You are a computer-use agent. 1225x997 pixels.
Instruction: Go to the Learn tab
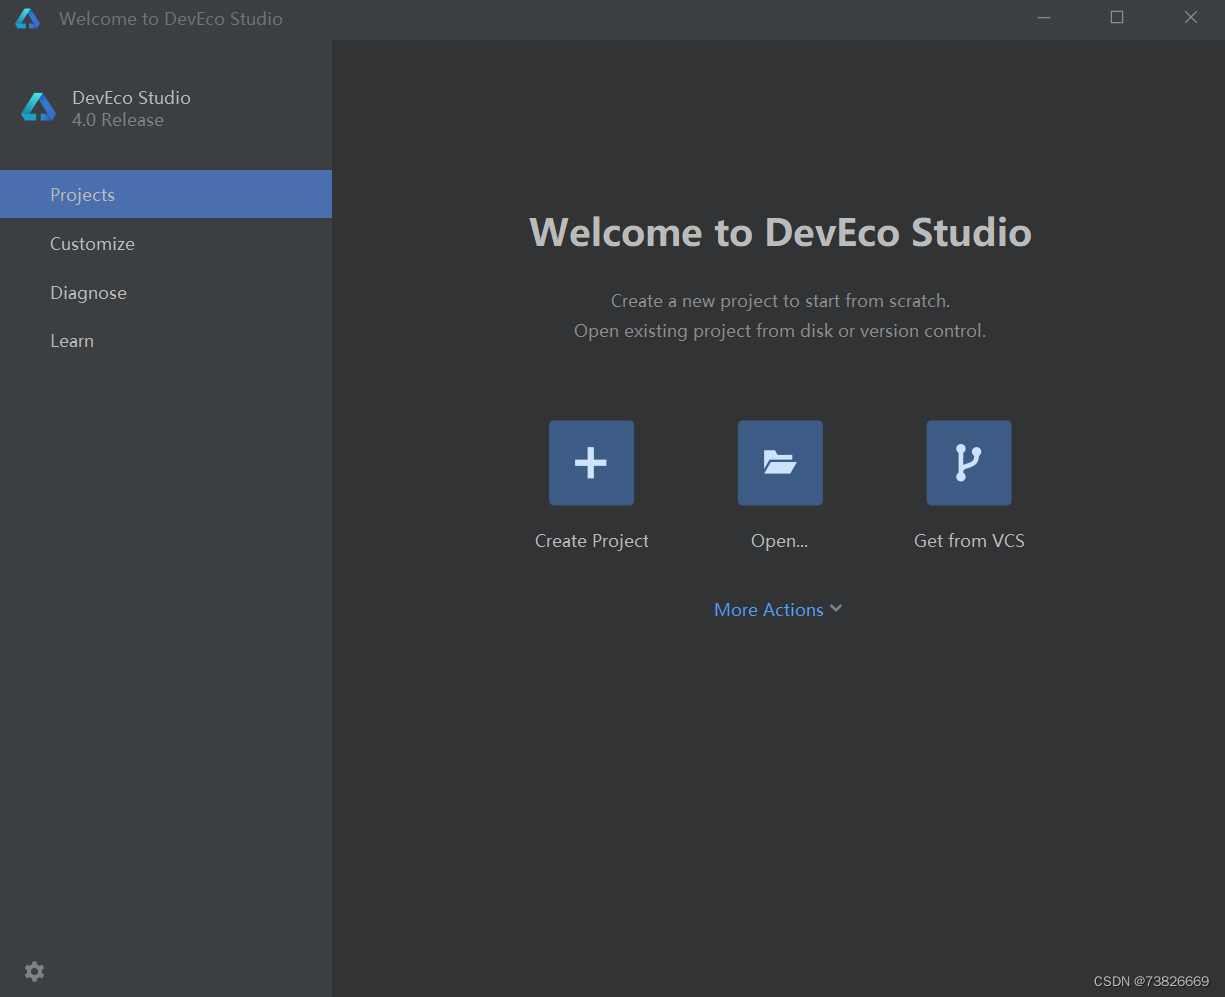[166, 341]
